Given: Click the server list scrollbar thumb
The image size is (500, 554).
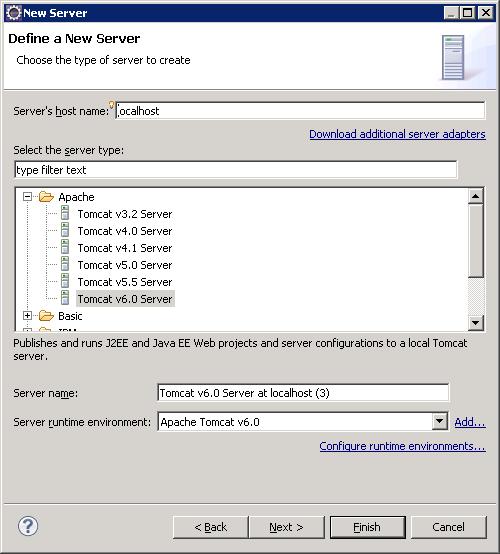Looking at the screenshot, I should (x=476, y=241).
